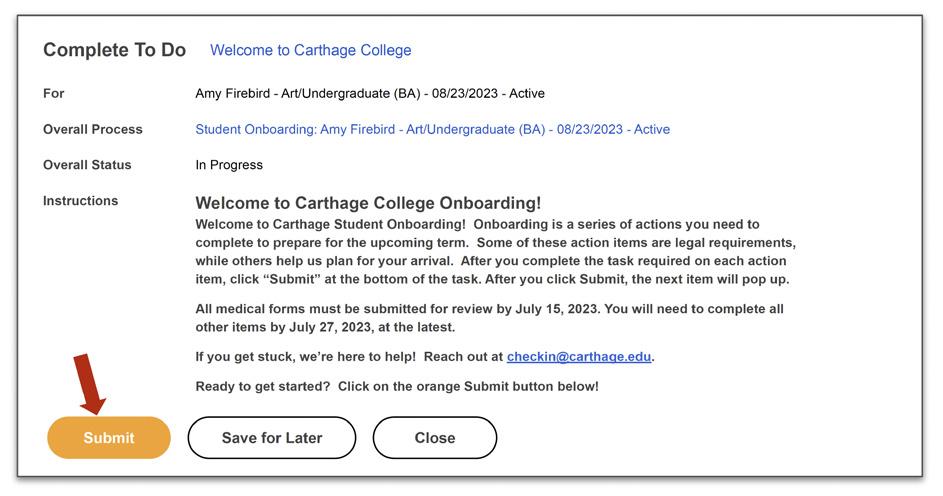Screen dimensions: 943x496
Task: Click the checkin@carthage.edu email link
Action: (579, 356)
